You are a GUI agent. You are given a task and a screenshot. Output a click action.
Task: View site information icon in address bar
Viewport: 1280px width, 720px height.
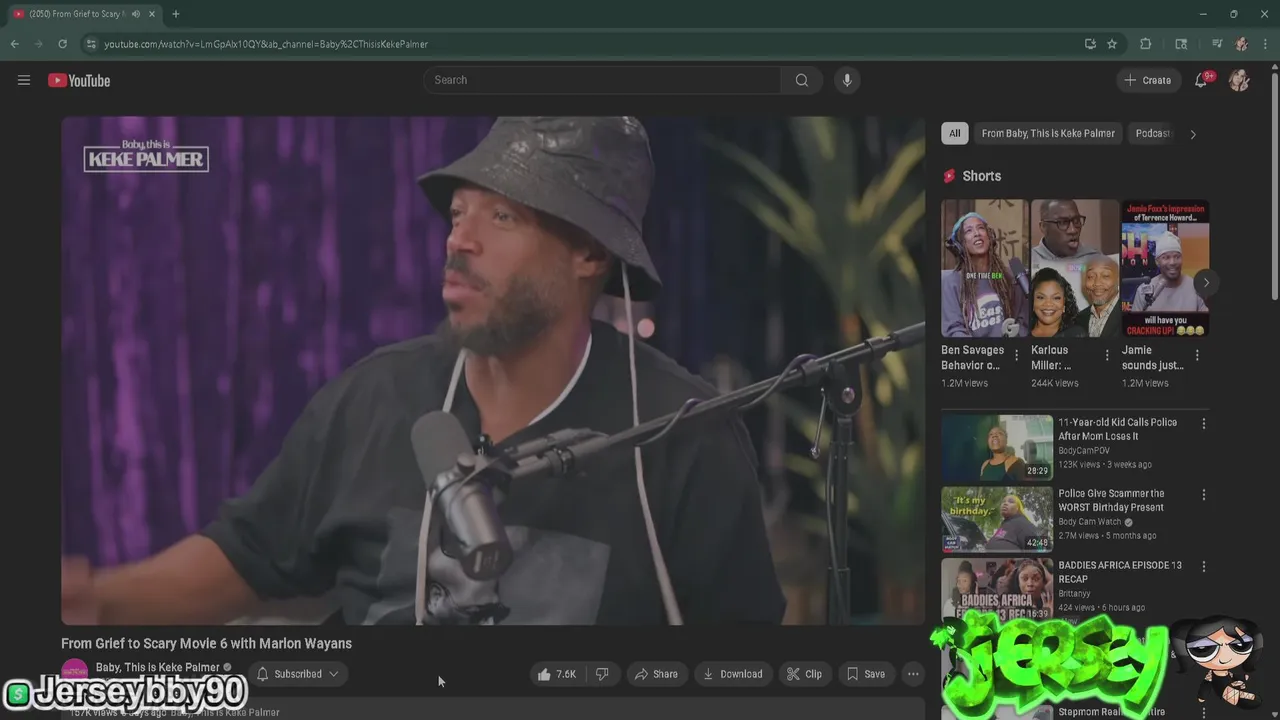(x=91, y=44)
